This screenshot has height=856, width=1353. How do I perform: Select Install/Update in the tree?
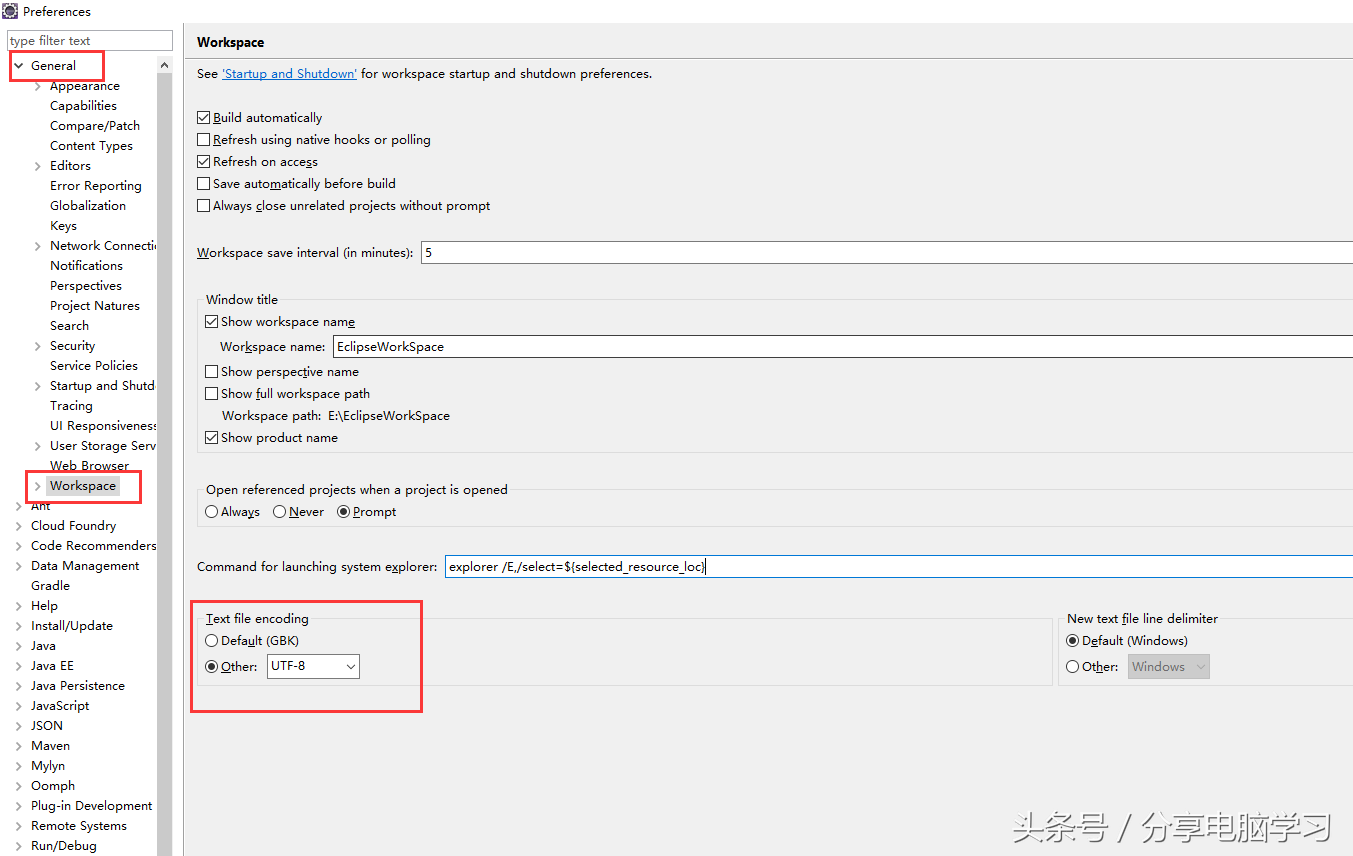[72, 626]
